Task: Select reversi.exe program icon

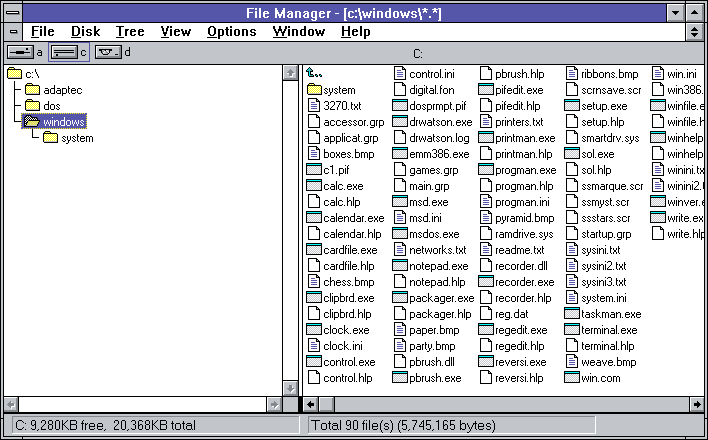Action: pyautogui.click(x=485, y=361)
